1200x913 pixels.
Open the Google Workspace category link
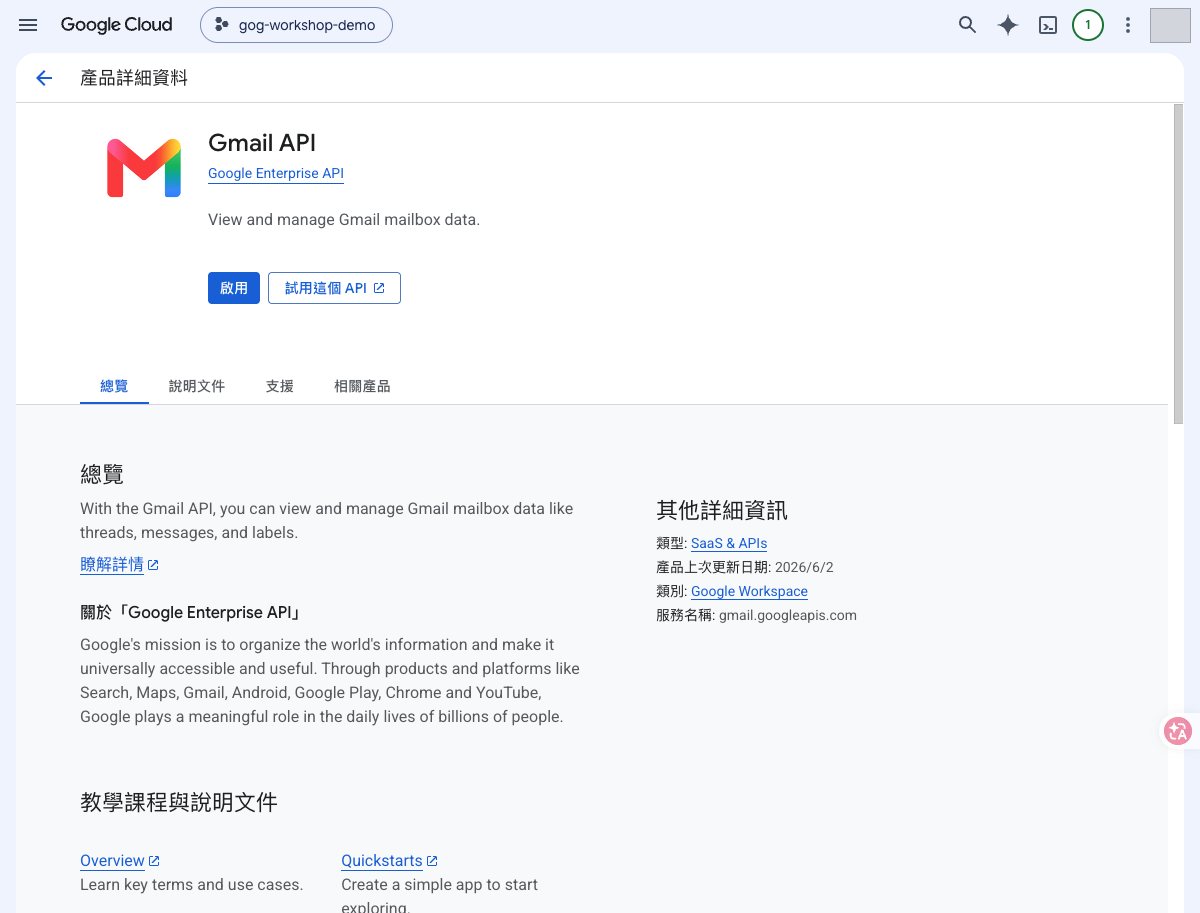pos(749,591)
